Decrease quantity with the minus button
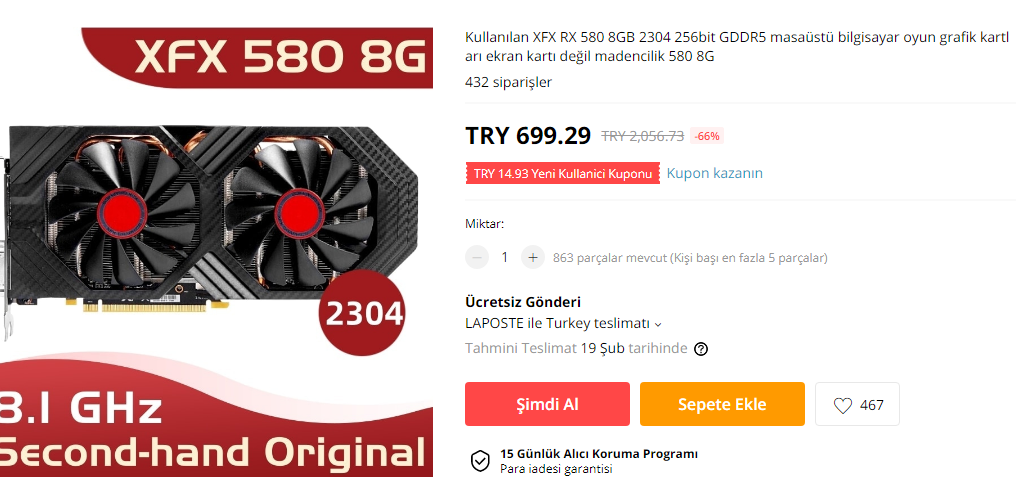 [x=477, y=257]
